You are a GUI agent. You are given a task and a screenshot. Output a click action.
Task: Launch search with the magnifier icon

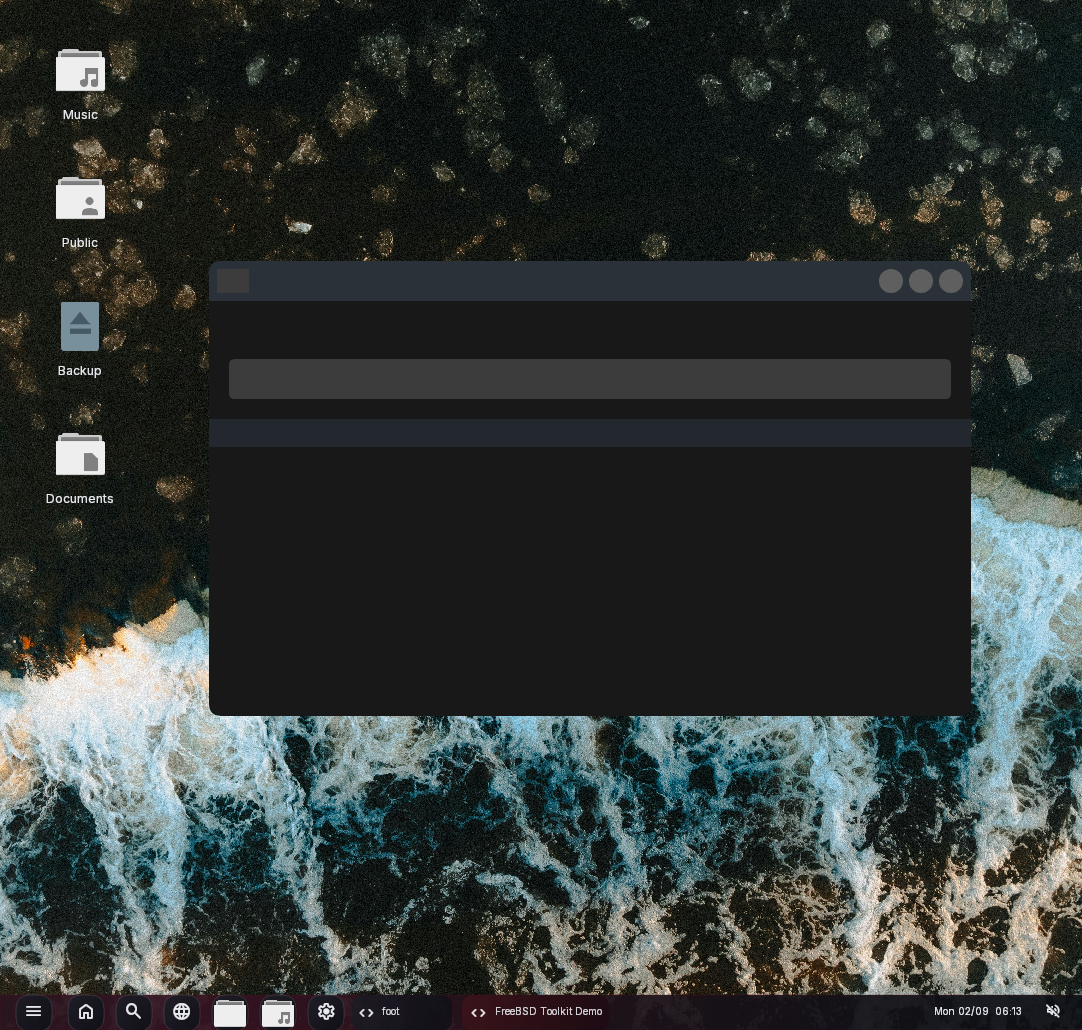coord(133,1012)
